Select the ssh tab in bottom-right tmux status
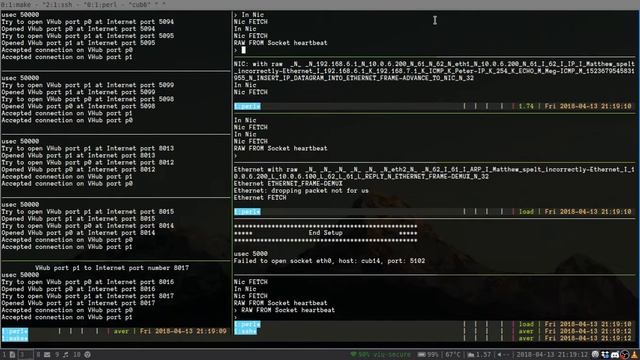 coord(245,331)
